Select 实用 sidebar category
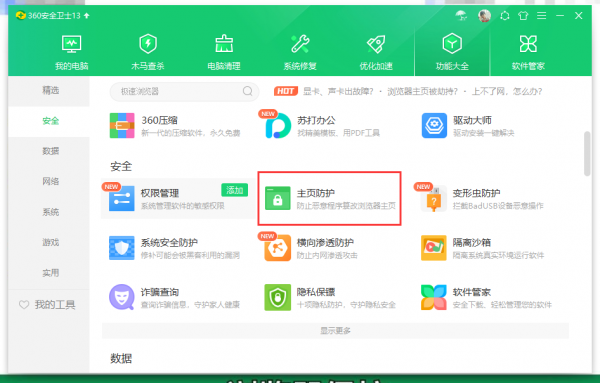The image size is (600, 383). point(50,273)
